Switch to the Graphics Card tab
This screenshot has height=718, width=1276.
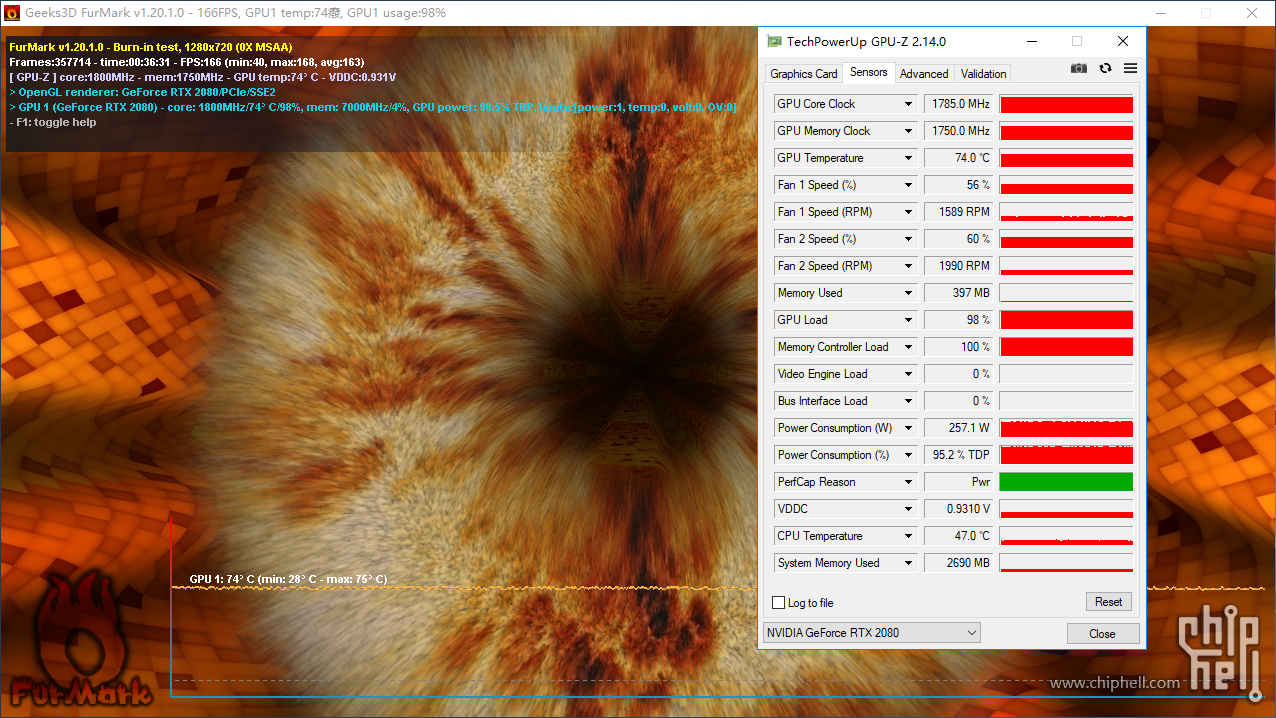pyautogui.click(x=804, y=74)
